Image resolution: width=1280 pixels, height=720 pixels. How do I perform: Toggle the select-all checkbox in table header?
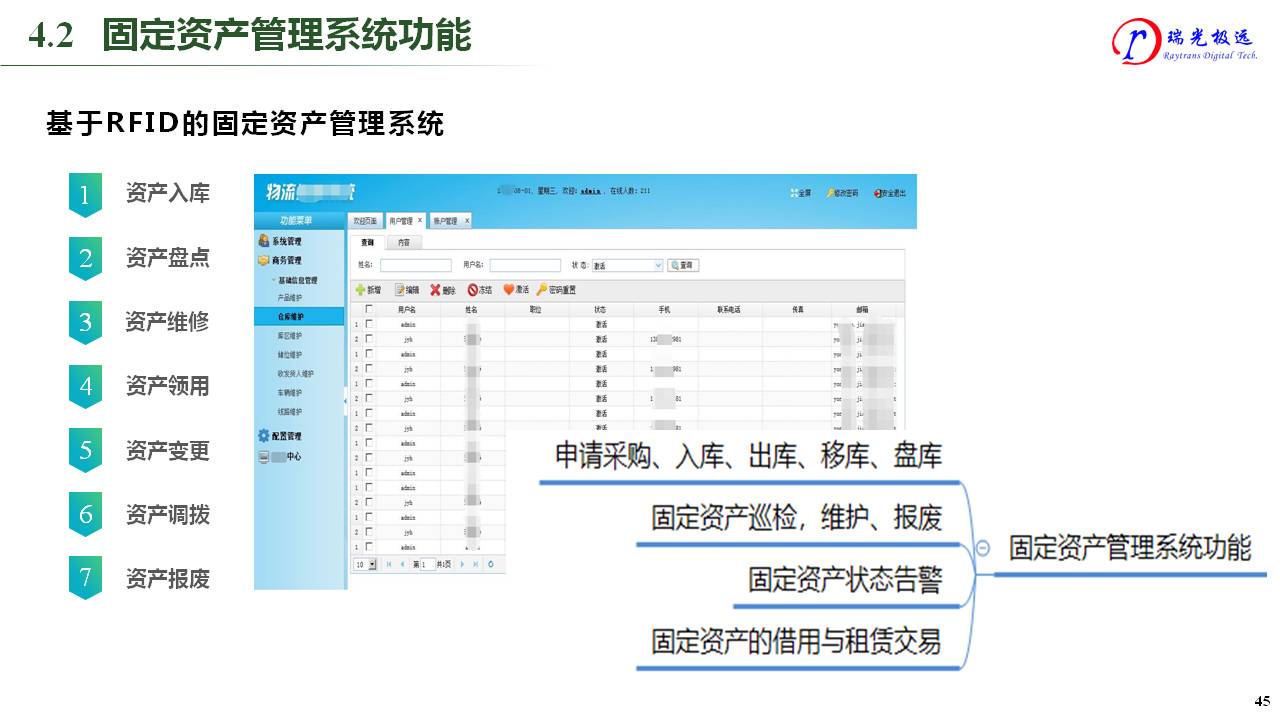(369, 310)
